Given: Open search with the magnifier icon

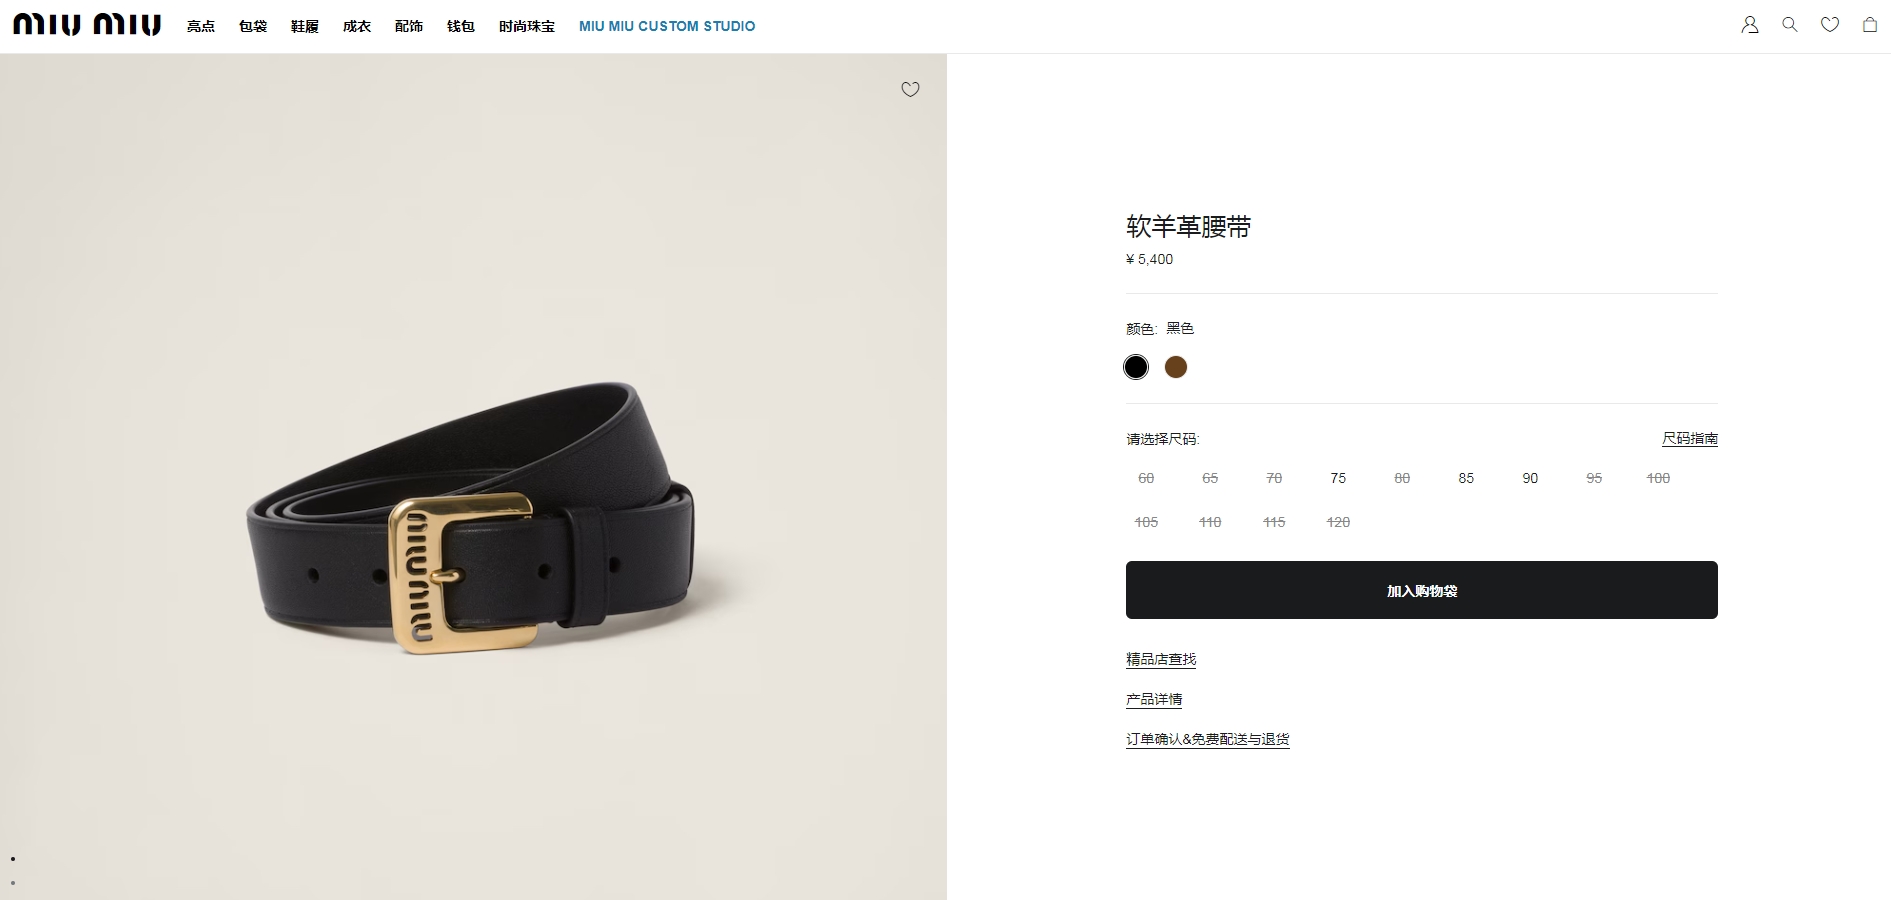Looking at the screenshot, I should (1790, 25).
